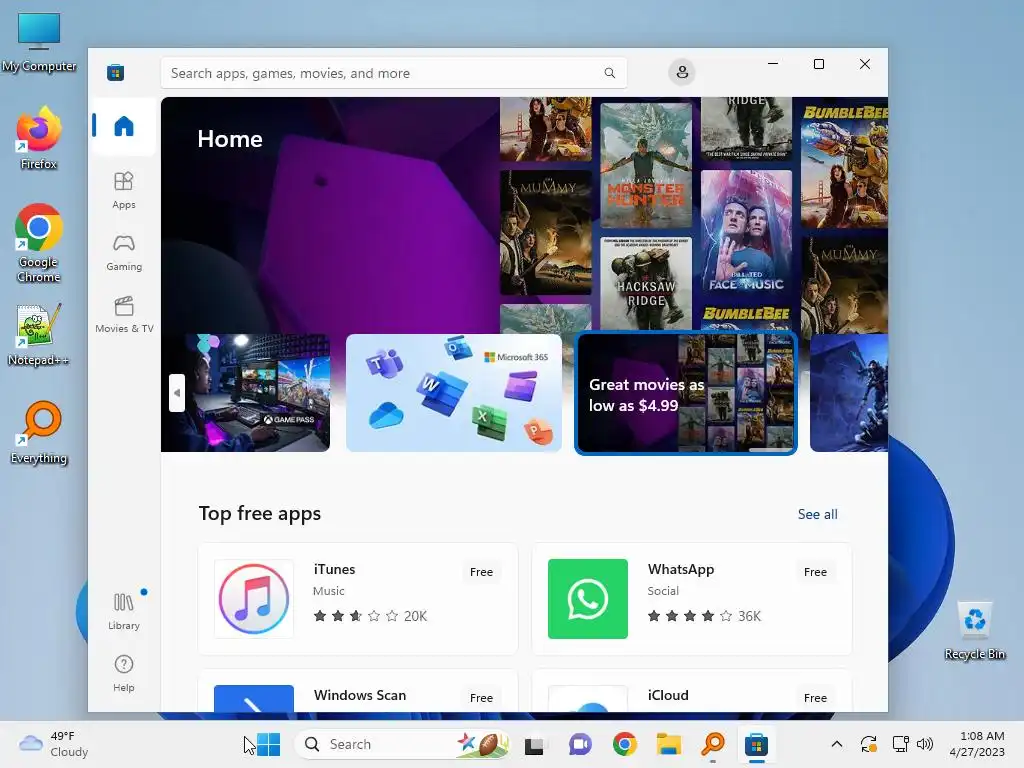Open the Help page in the sidebar
This screenshot has width=1024, height=768.
pos(123,673)
